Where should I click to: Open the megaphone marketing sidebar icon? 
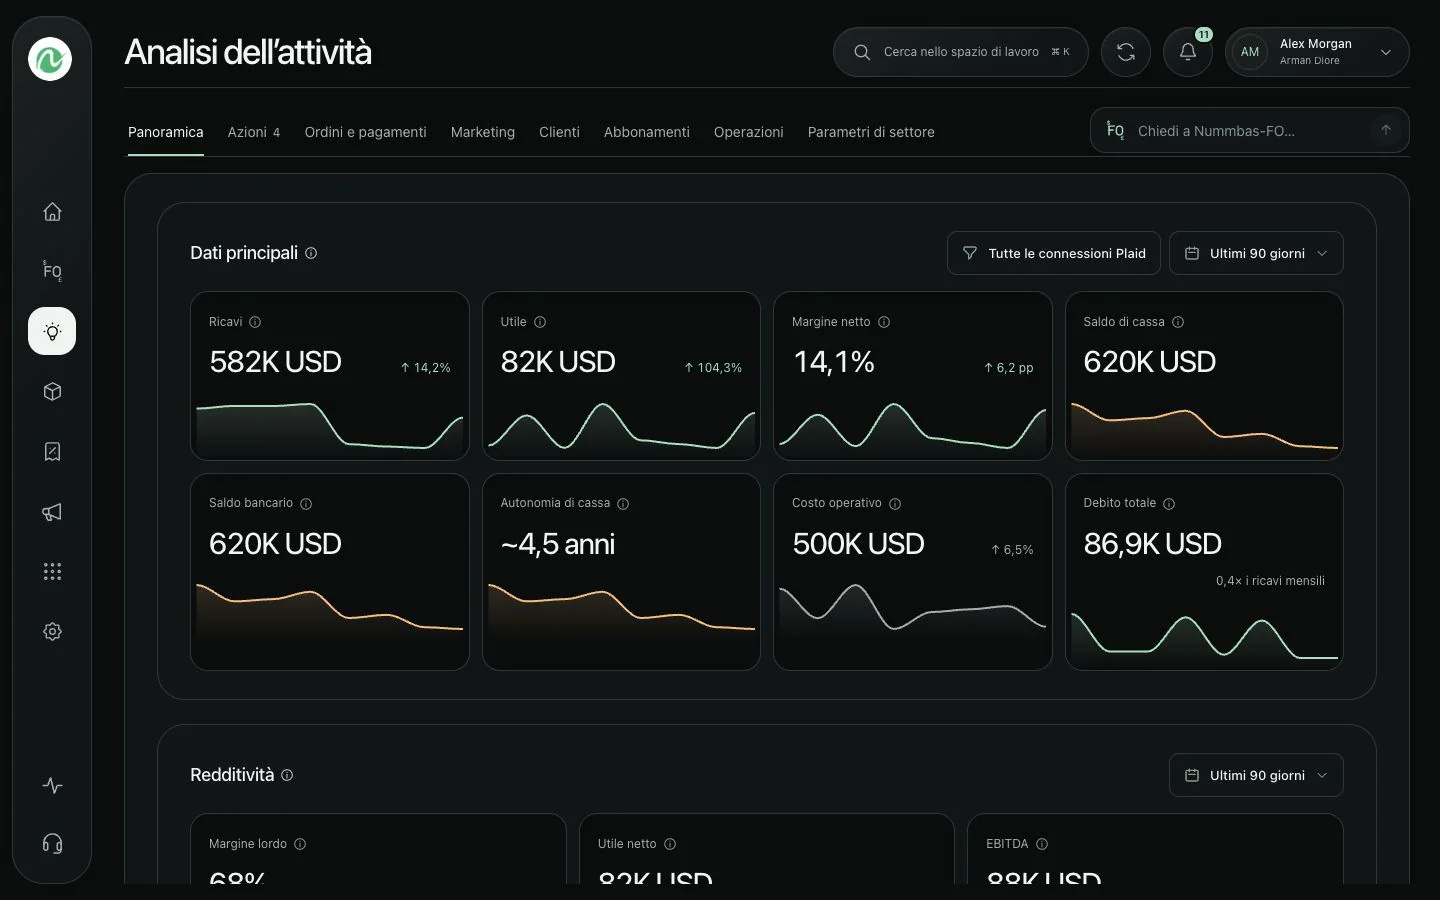tap(52, 512)
